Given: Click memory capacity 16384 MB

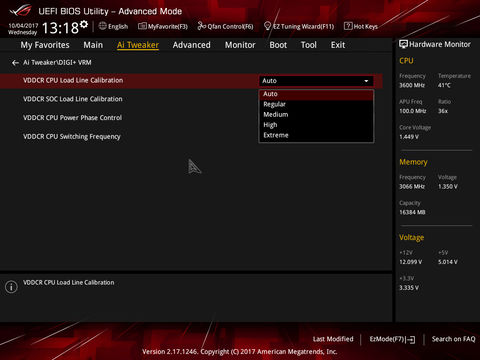Looking at the screenshot, I should coord(412,212).
